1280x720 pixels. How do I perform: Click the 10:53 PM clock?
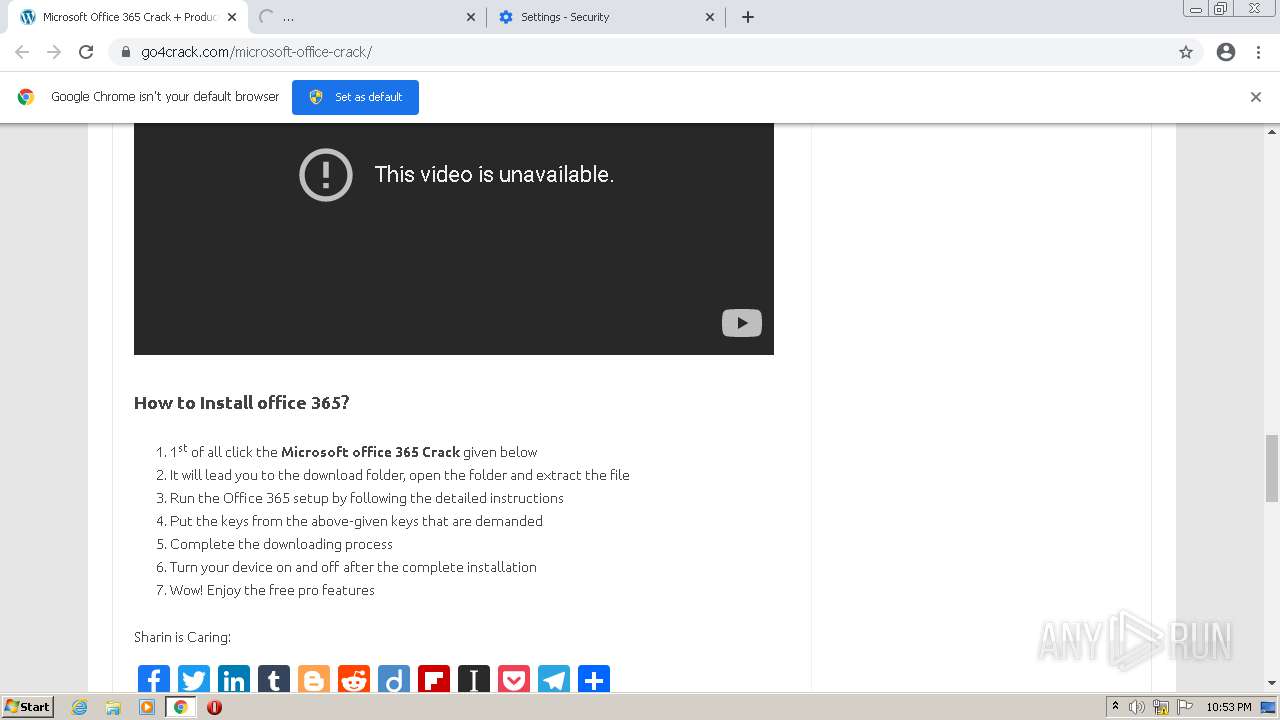[x=1229, y=707]
